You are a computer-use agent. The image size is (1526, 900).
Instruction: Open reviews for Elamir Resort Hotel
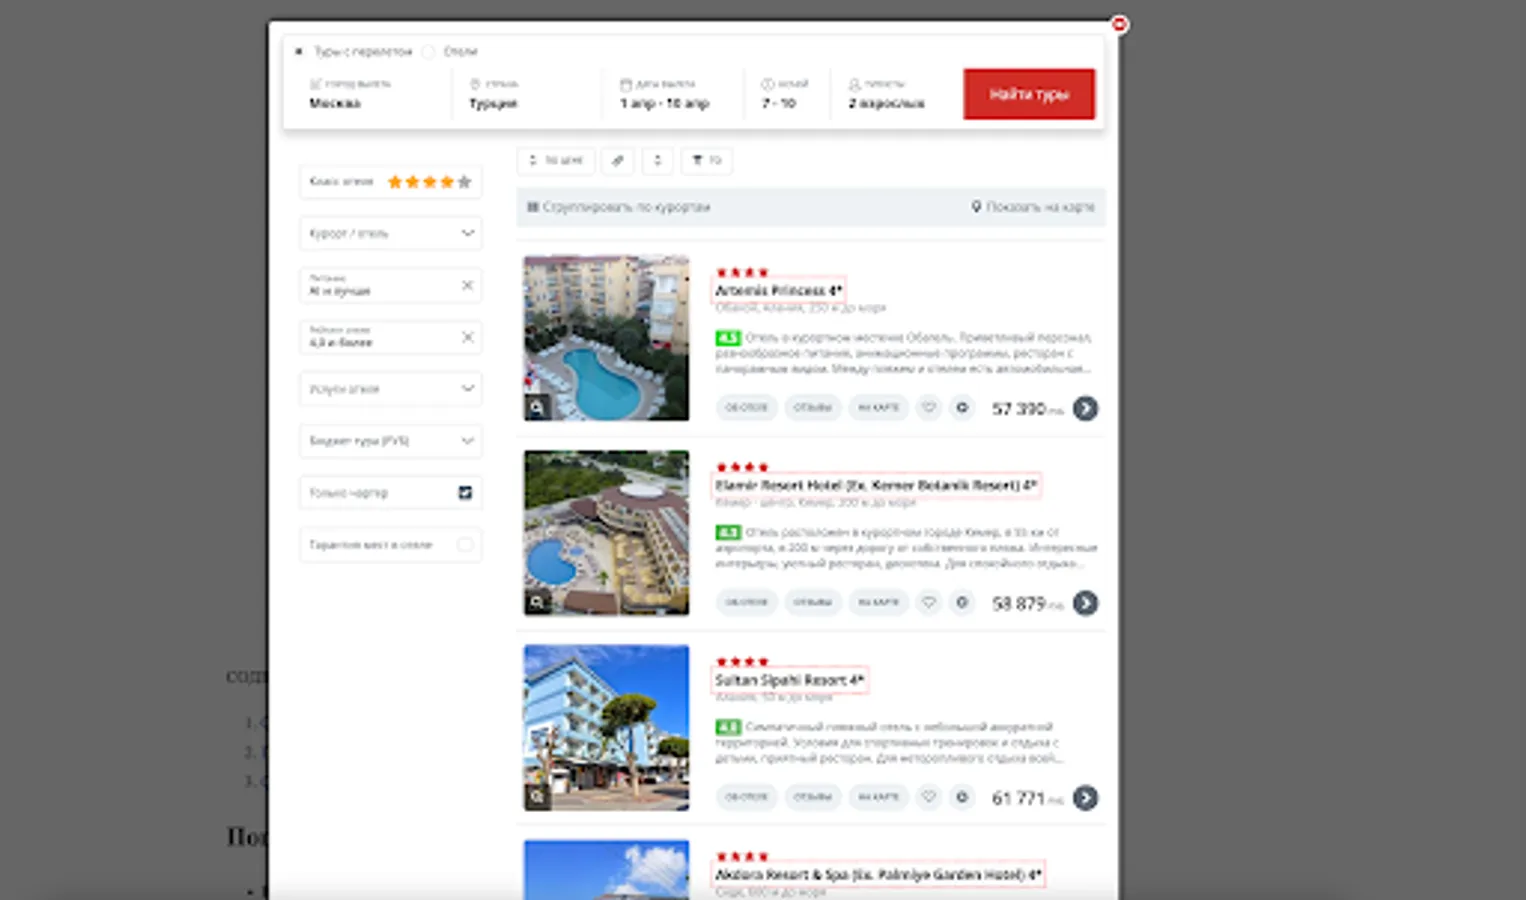[x=812, y=603]
